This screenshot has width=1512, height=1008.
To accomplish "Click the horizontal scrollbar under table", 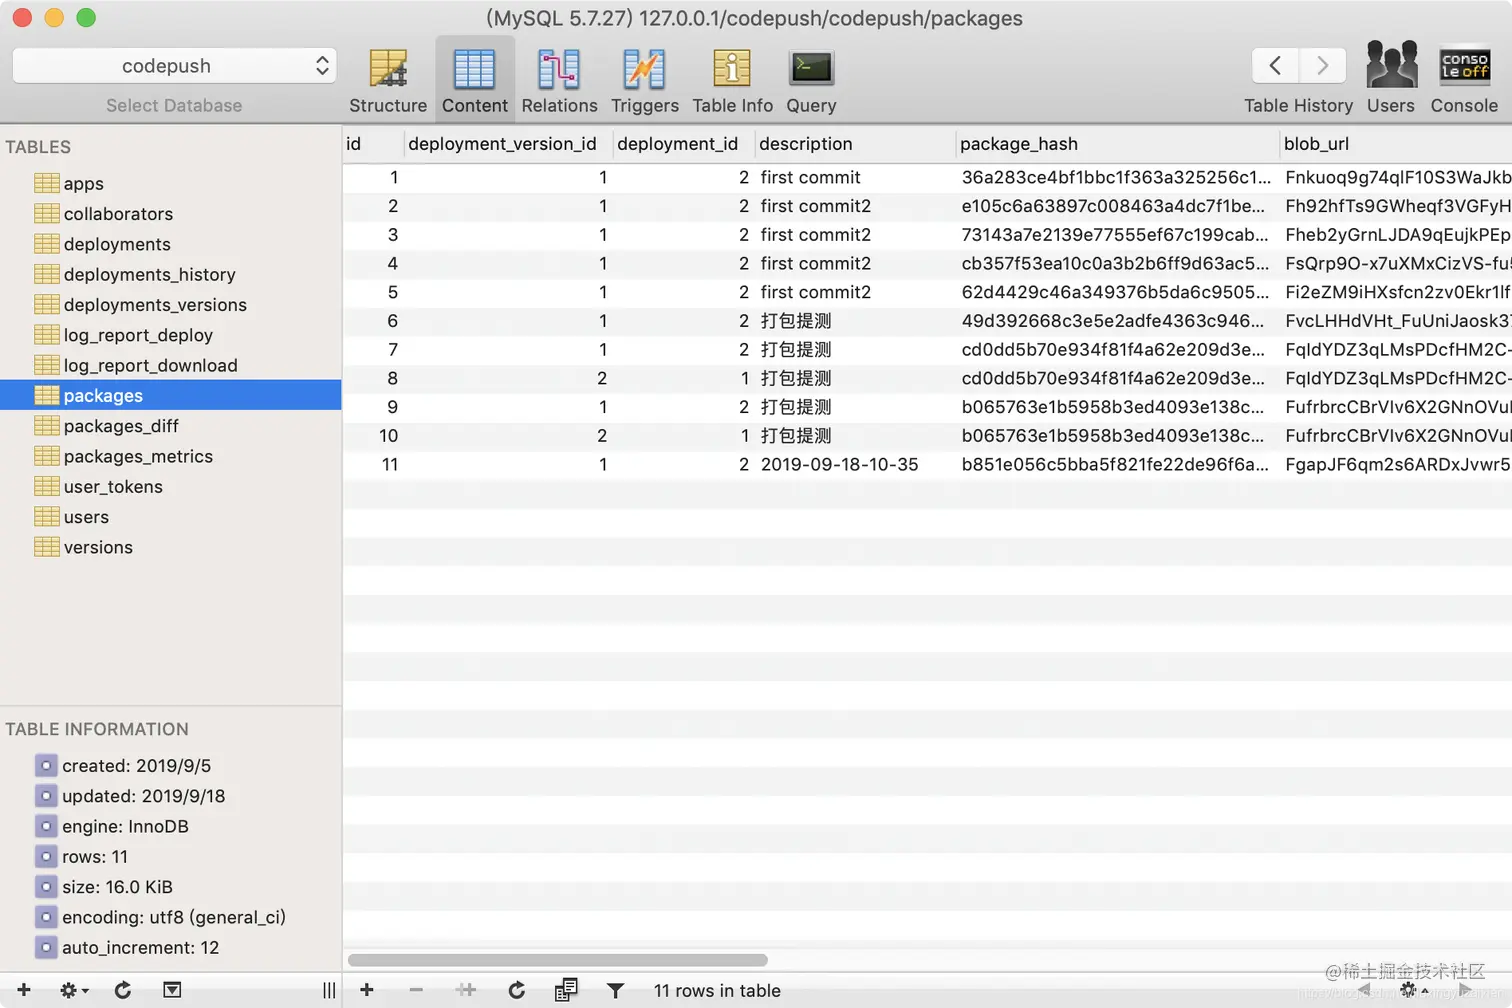I will coord(557,960).
